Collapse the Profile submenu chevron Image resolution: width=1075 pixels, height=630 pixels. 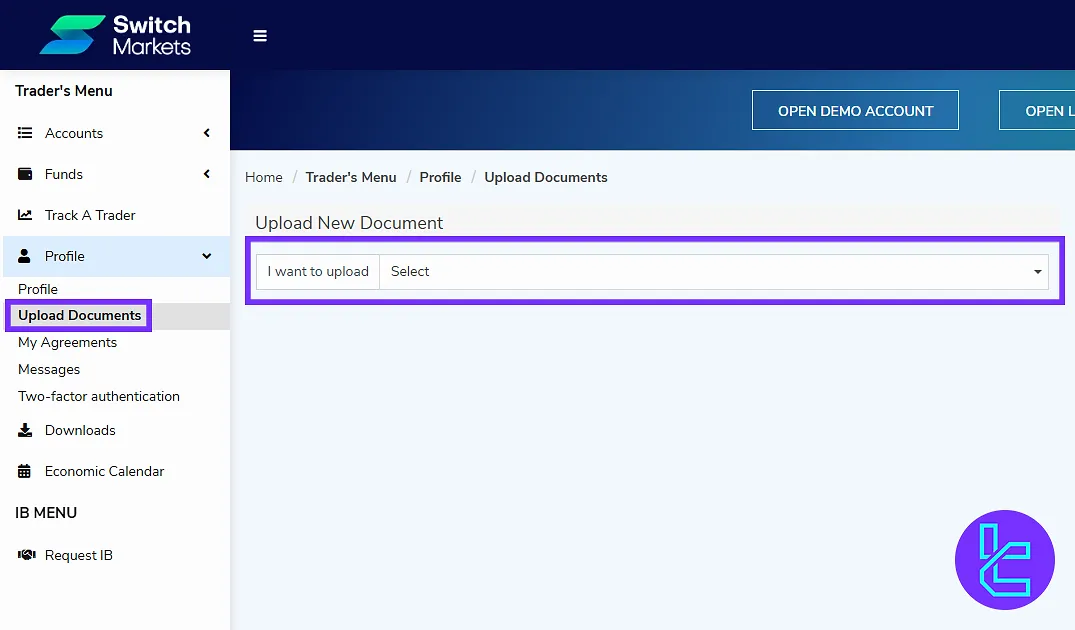206,256
